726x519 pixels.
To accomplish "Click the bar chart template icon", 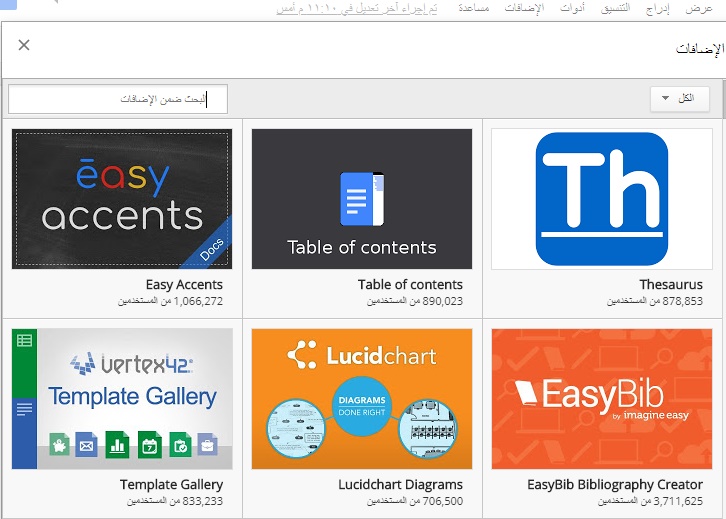I will [x=117, y=445].
